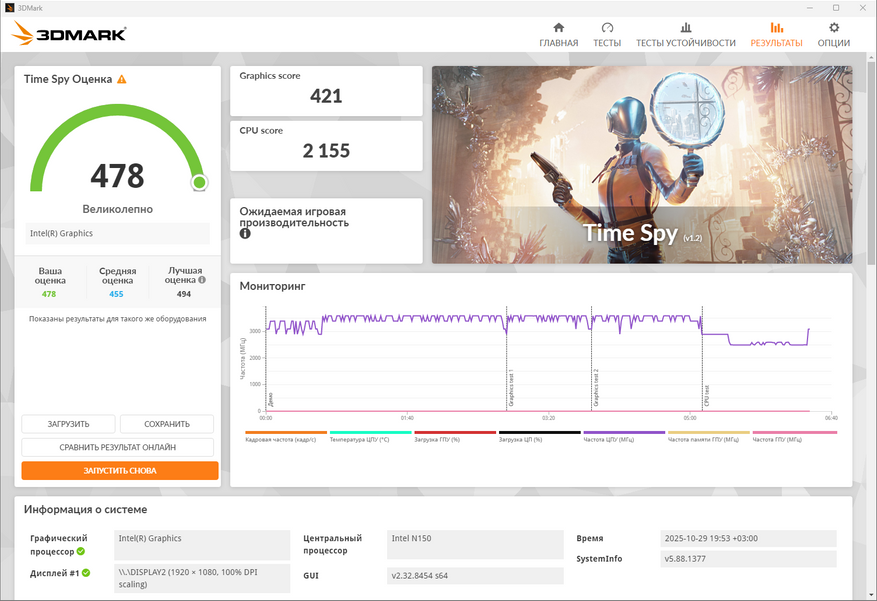Screen dimensions: 877x601
Task: Click the orange warning triangle near Time Spy Оценка
Action: click(x=121, y=79)
